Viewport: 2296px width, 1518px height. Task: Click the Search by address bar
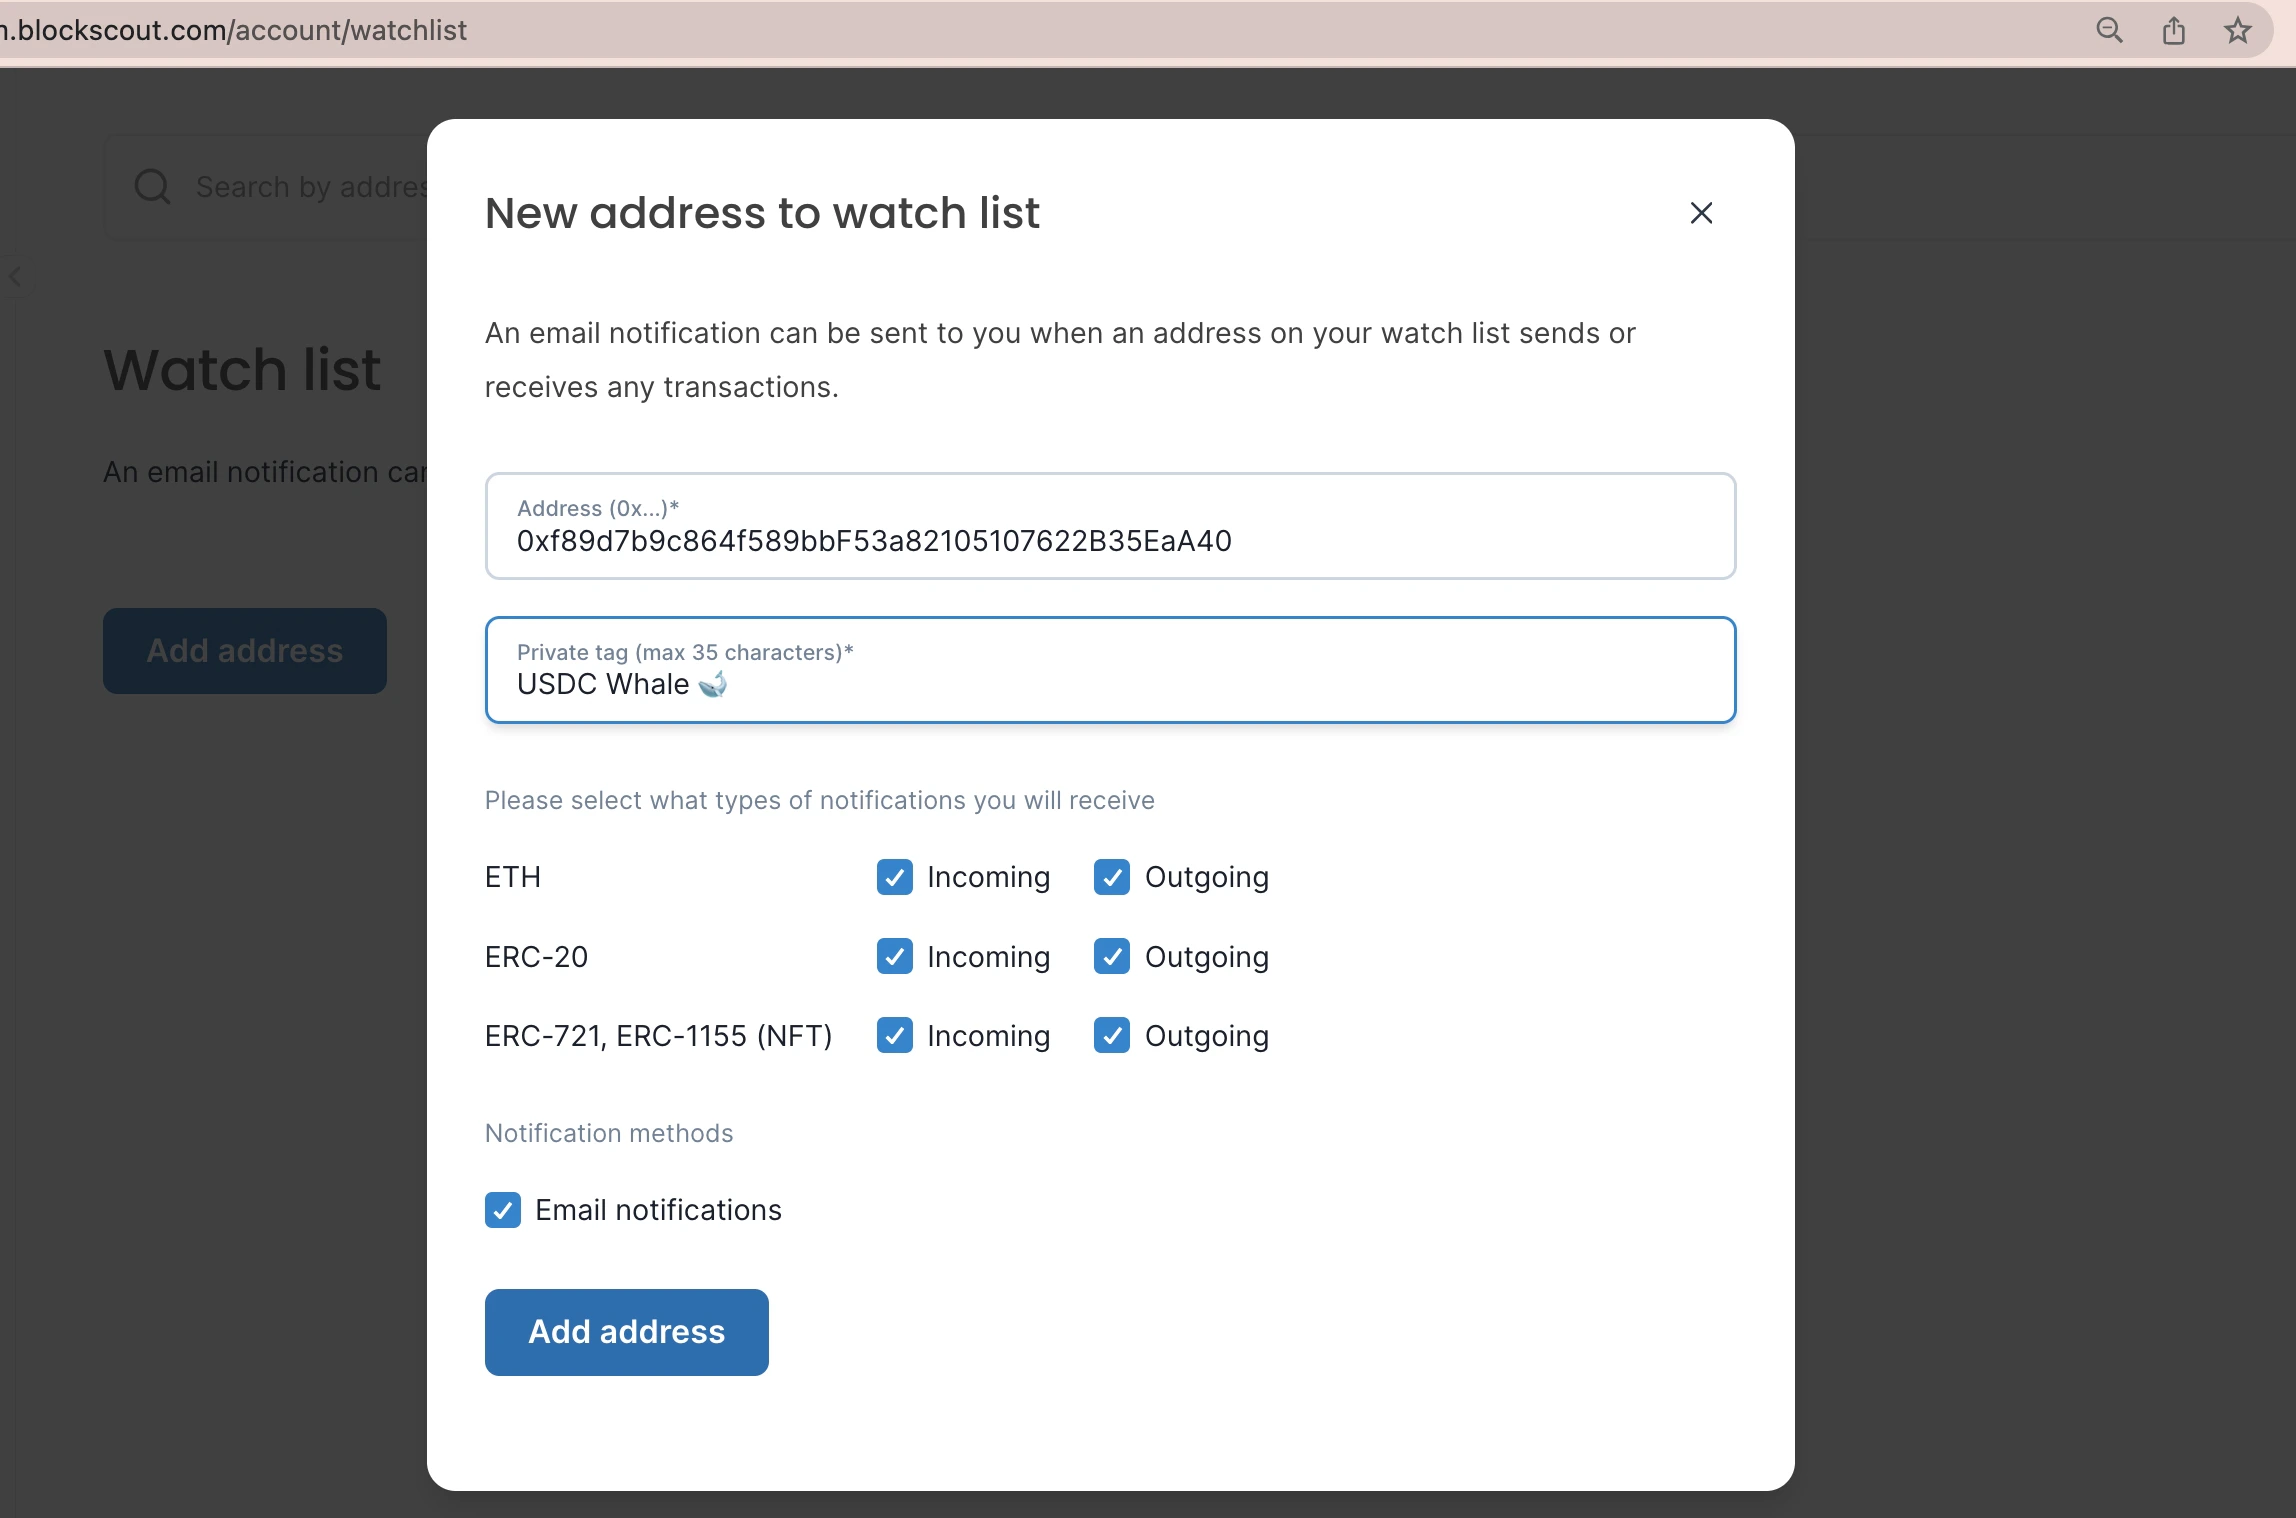click(x=310, y=187)
